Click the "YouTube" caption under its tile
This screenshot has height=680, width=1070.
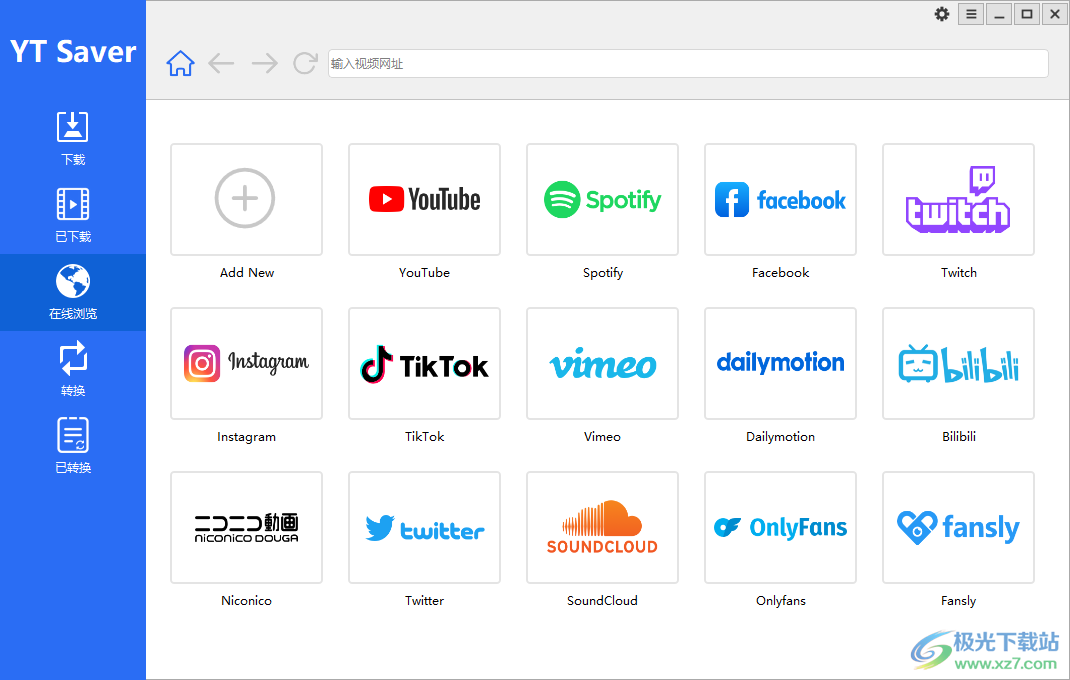[x=424, y=272]
